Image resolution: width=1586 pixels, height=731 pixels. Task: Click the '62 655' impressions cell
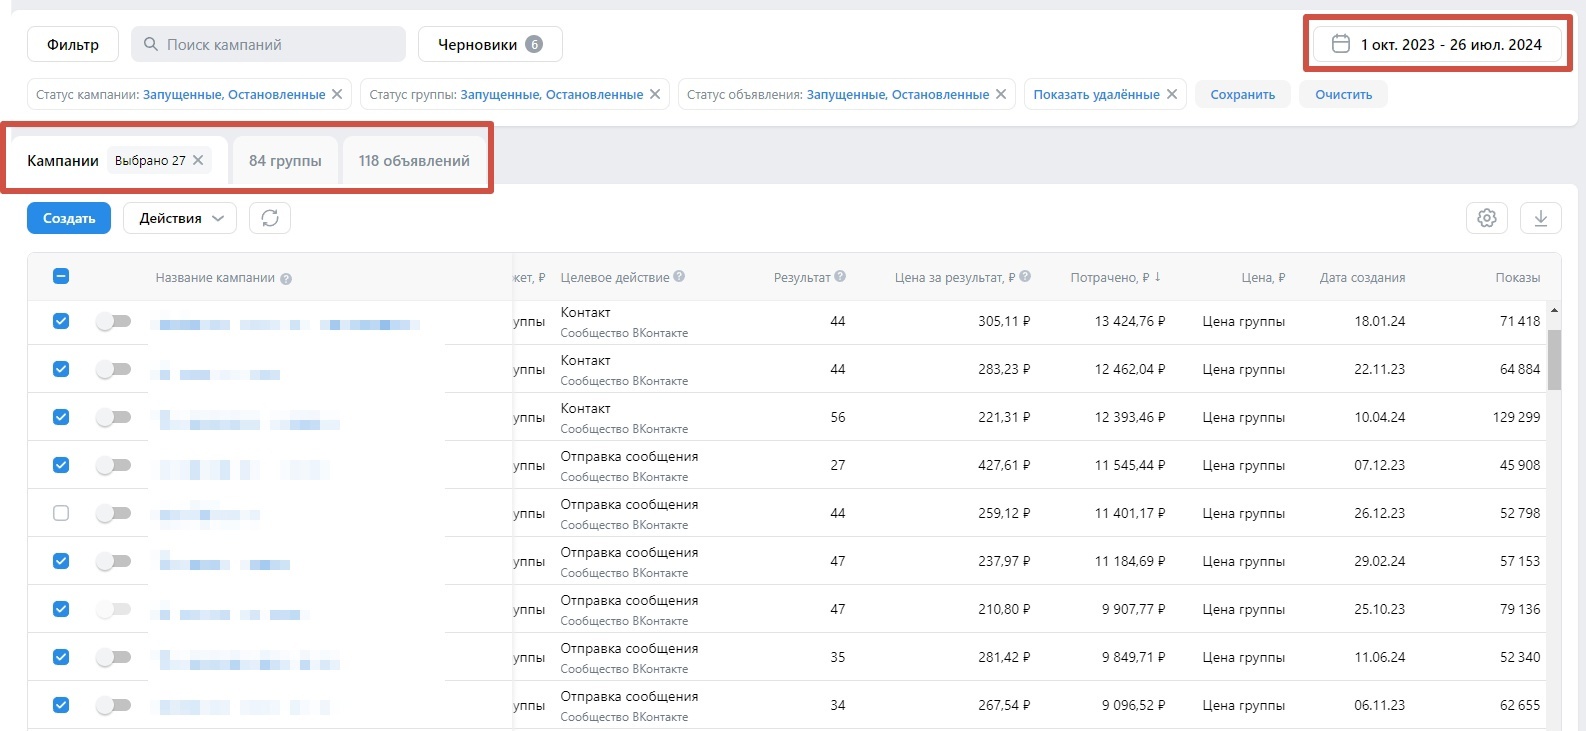pyautogui.click(x=1520, y=705)
